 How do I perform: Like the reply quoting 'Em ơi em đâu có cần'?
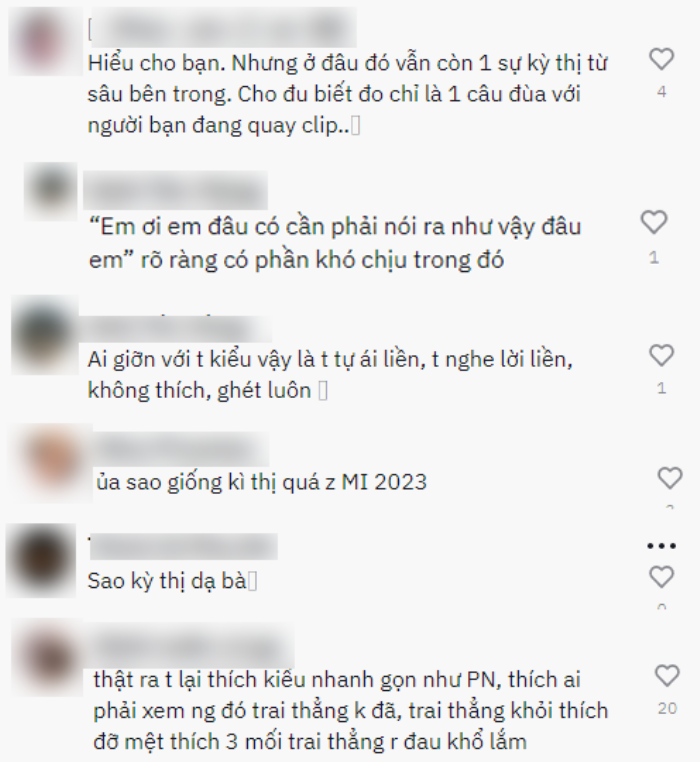pos(654,223)
